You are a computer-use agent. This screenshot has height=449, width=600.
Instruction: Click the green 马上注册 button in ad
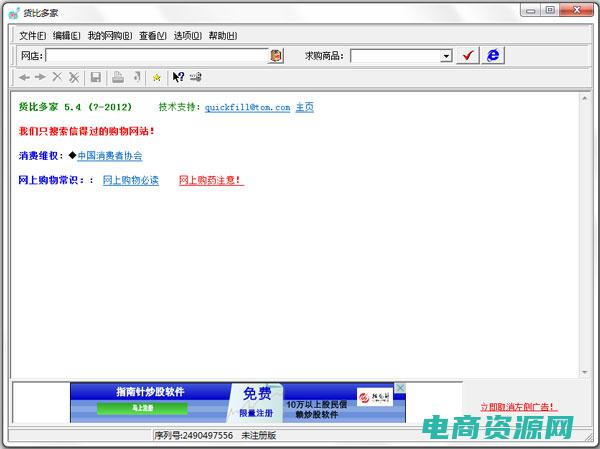(142, 408)
